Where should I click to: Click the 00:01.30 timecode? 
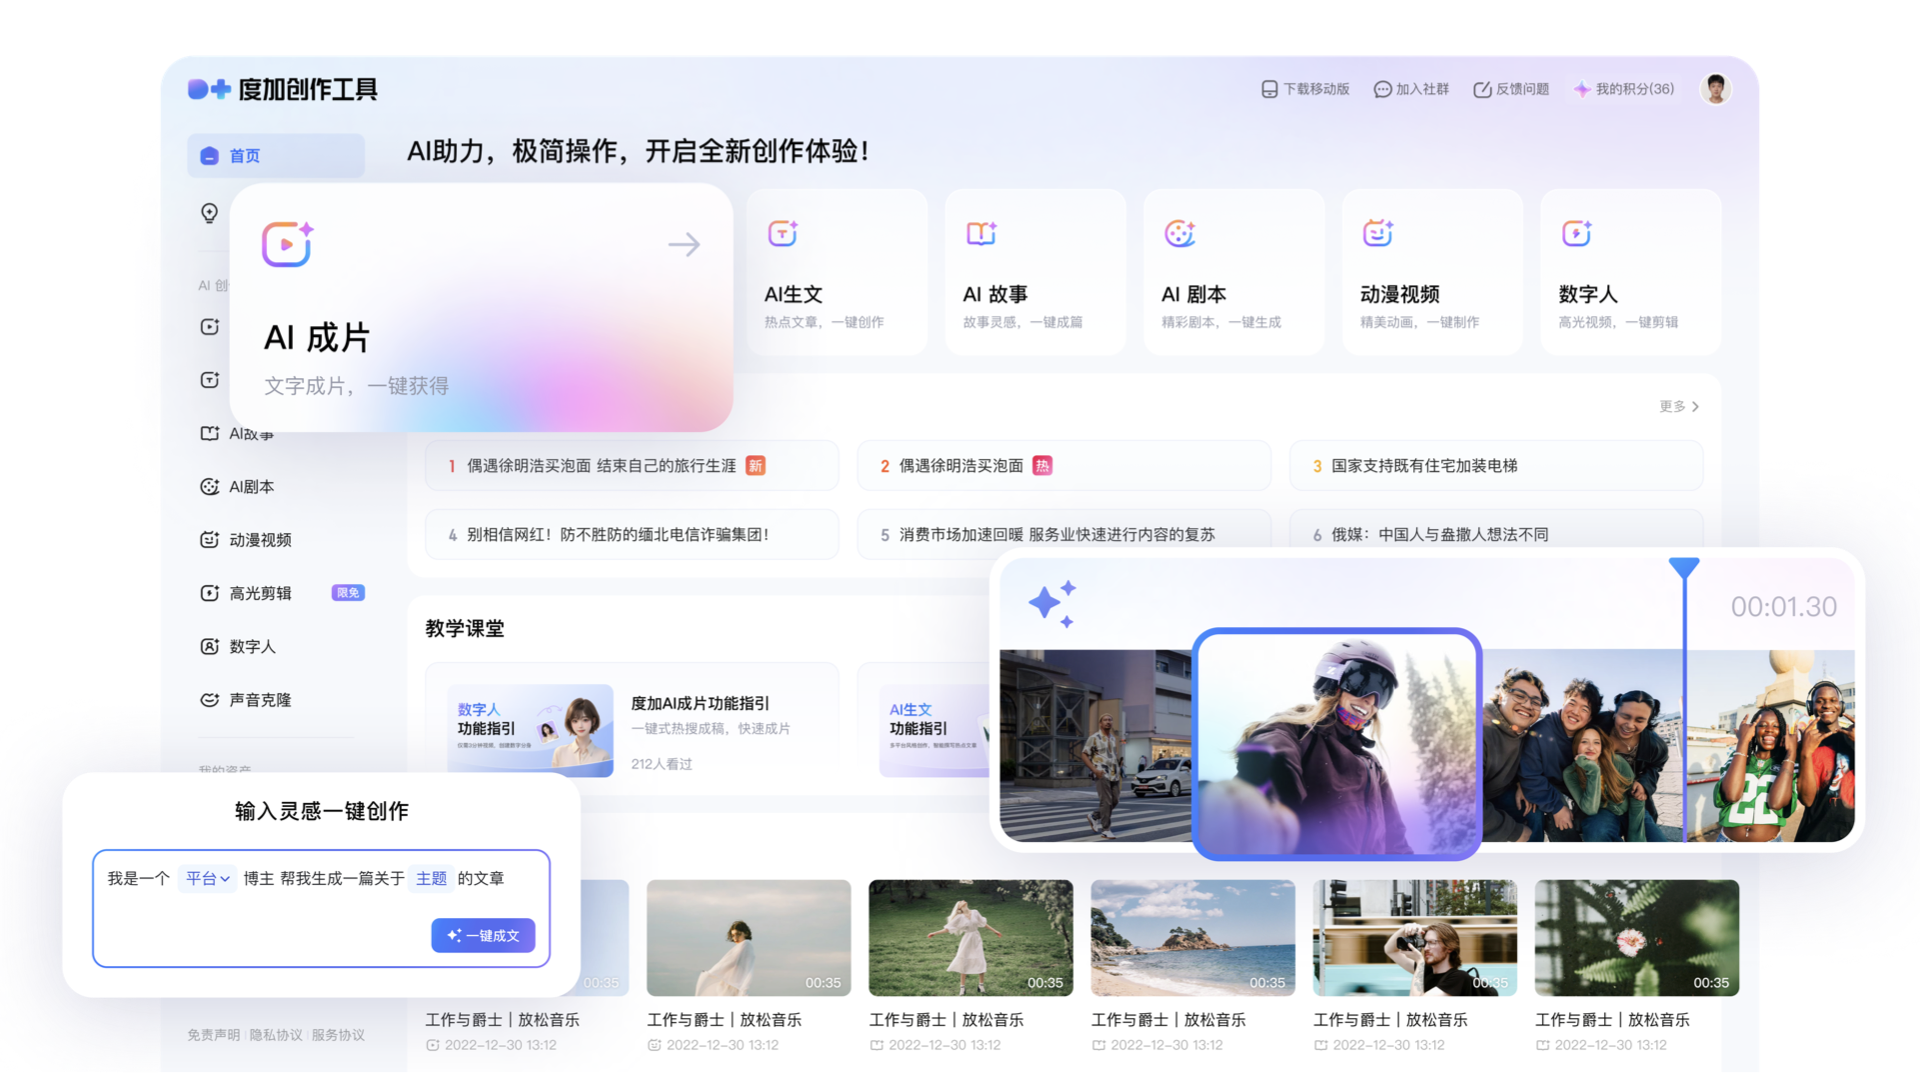[1783, 607]
